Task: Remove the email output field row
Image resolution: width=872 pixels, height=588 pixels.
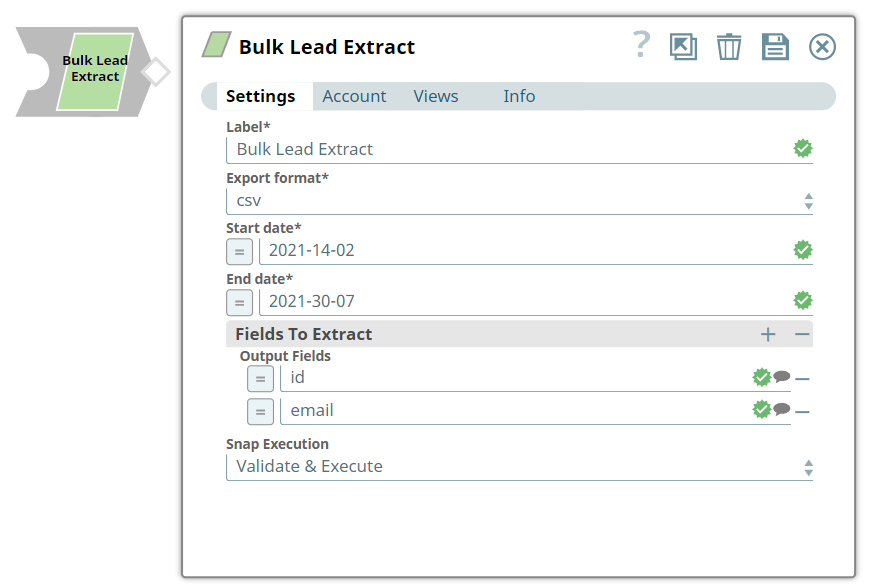Action: point(802,412)
